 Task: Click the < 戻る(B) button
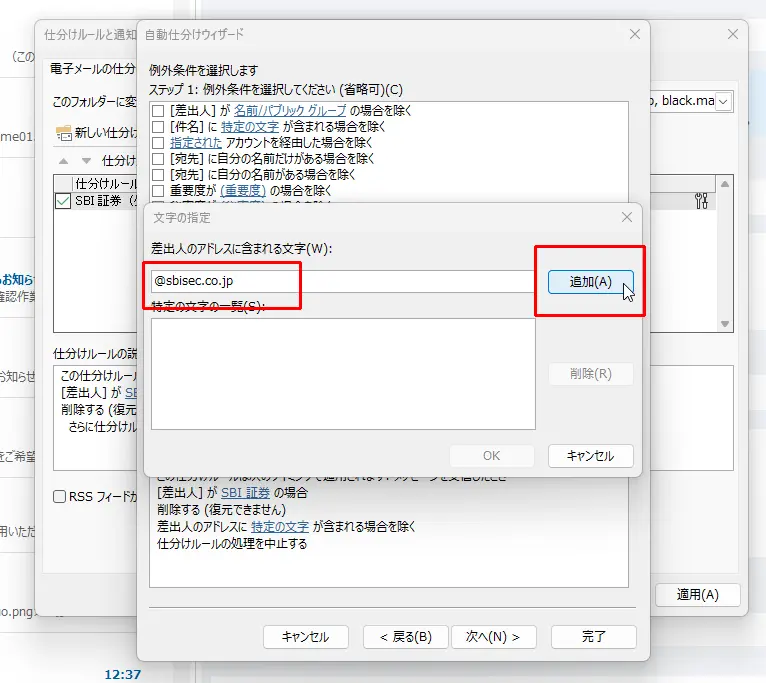coord(405,637)
